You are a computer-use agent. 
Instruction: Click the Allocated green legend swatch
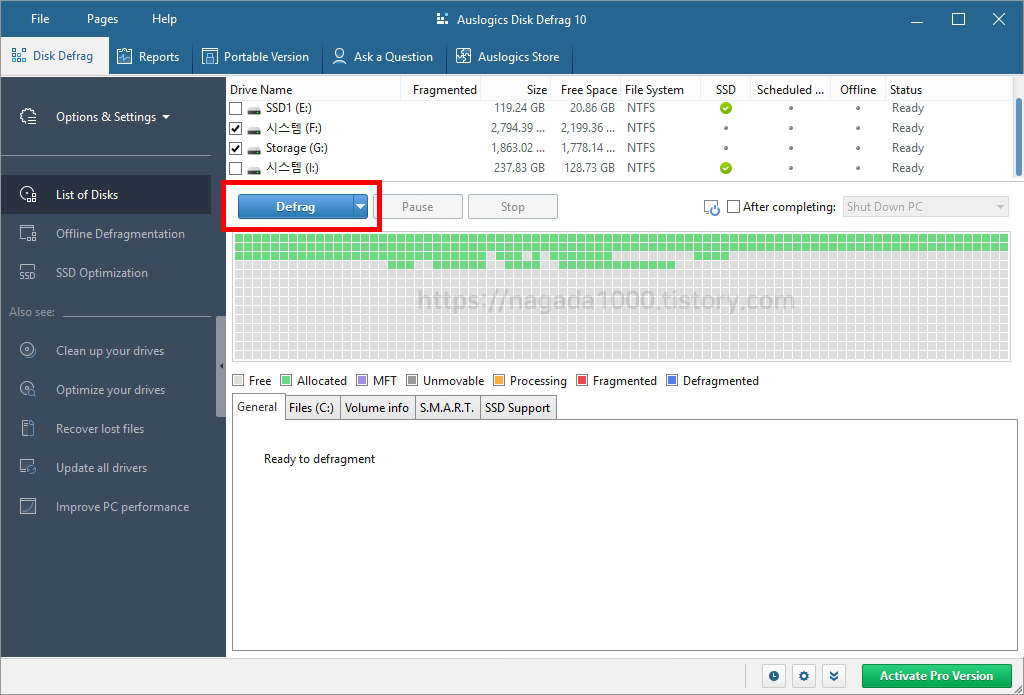click(x=286, y=381)
